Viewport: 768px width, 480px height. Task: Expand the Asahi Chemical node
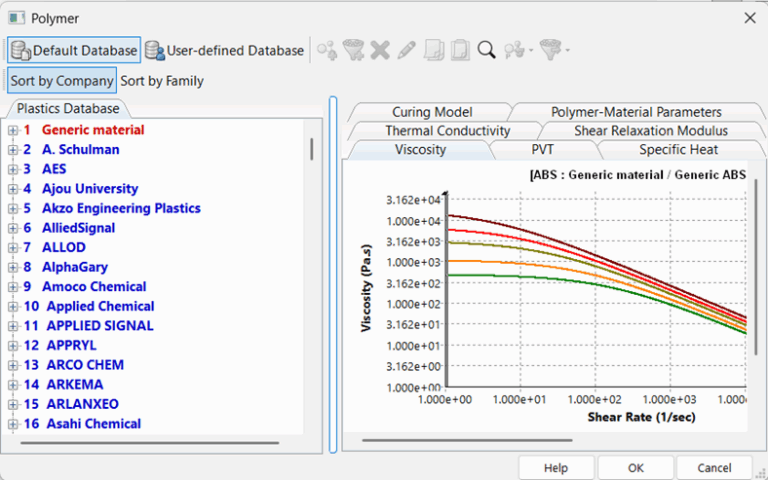point(13,424)
